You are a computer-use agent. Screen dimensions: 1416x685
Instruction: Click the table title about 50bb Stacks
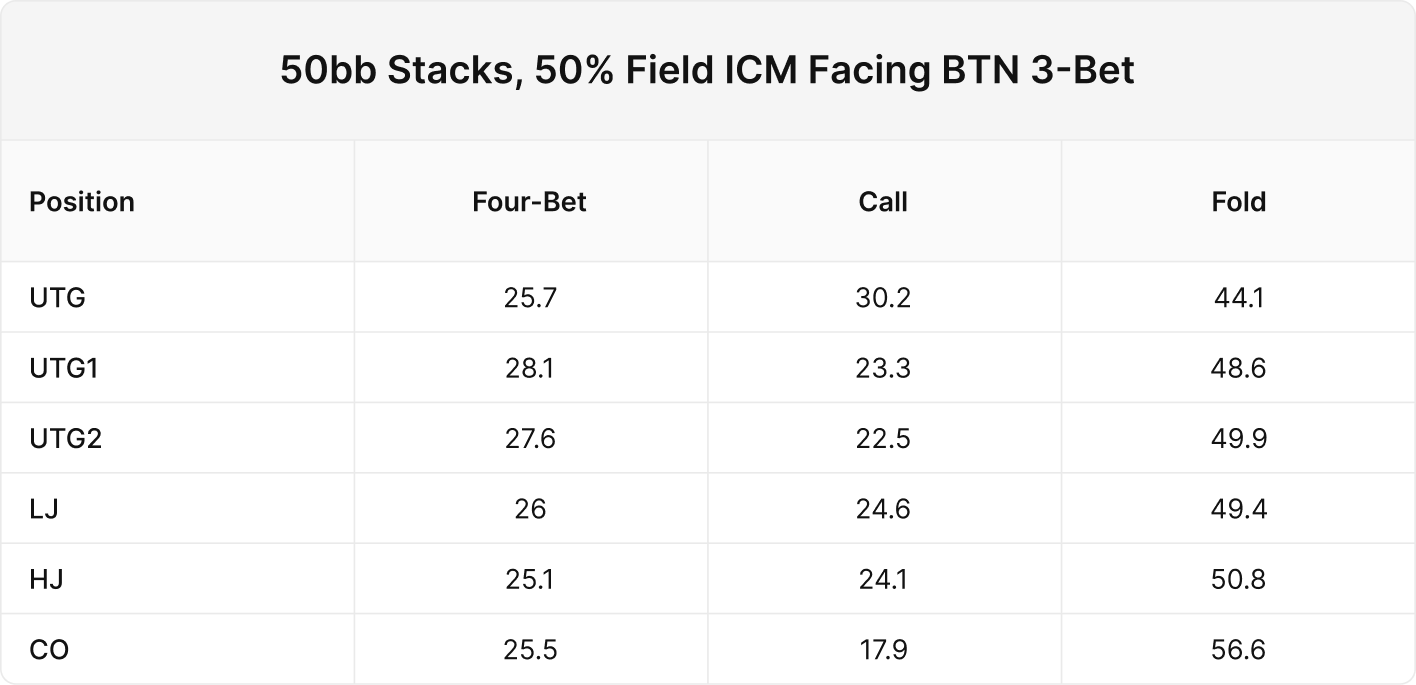707,71
